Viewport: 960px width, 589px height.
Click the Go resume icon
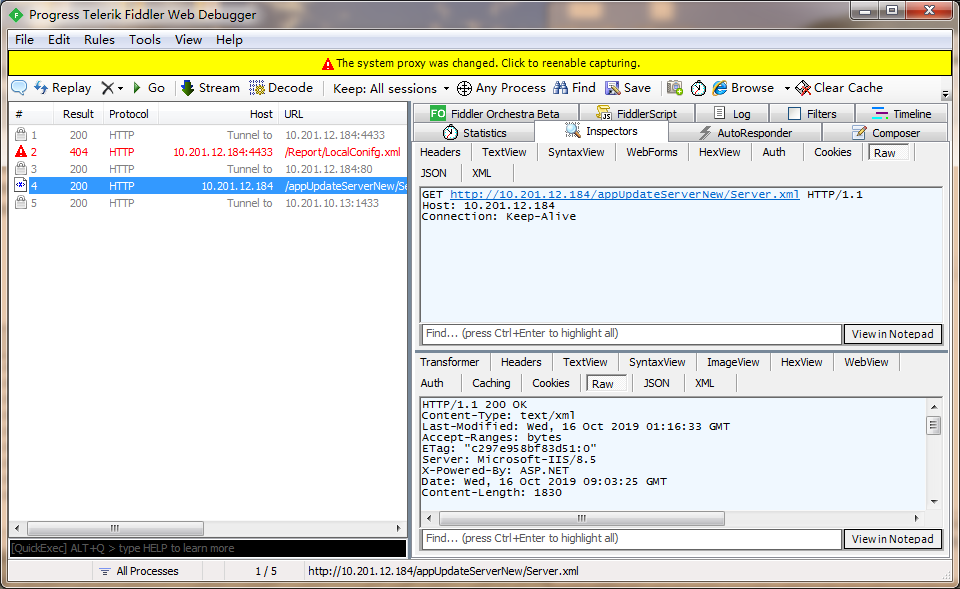tap(140, 87)
